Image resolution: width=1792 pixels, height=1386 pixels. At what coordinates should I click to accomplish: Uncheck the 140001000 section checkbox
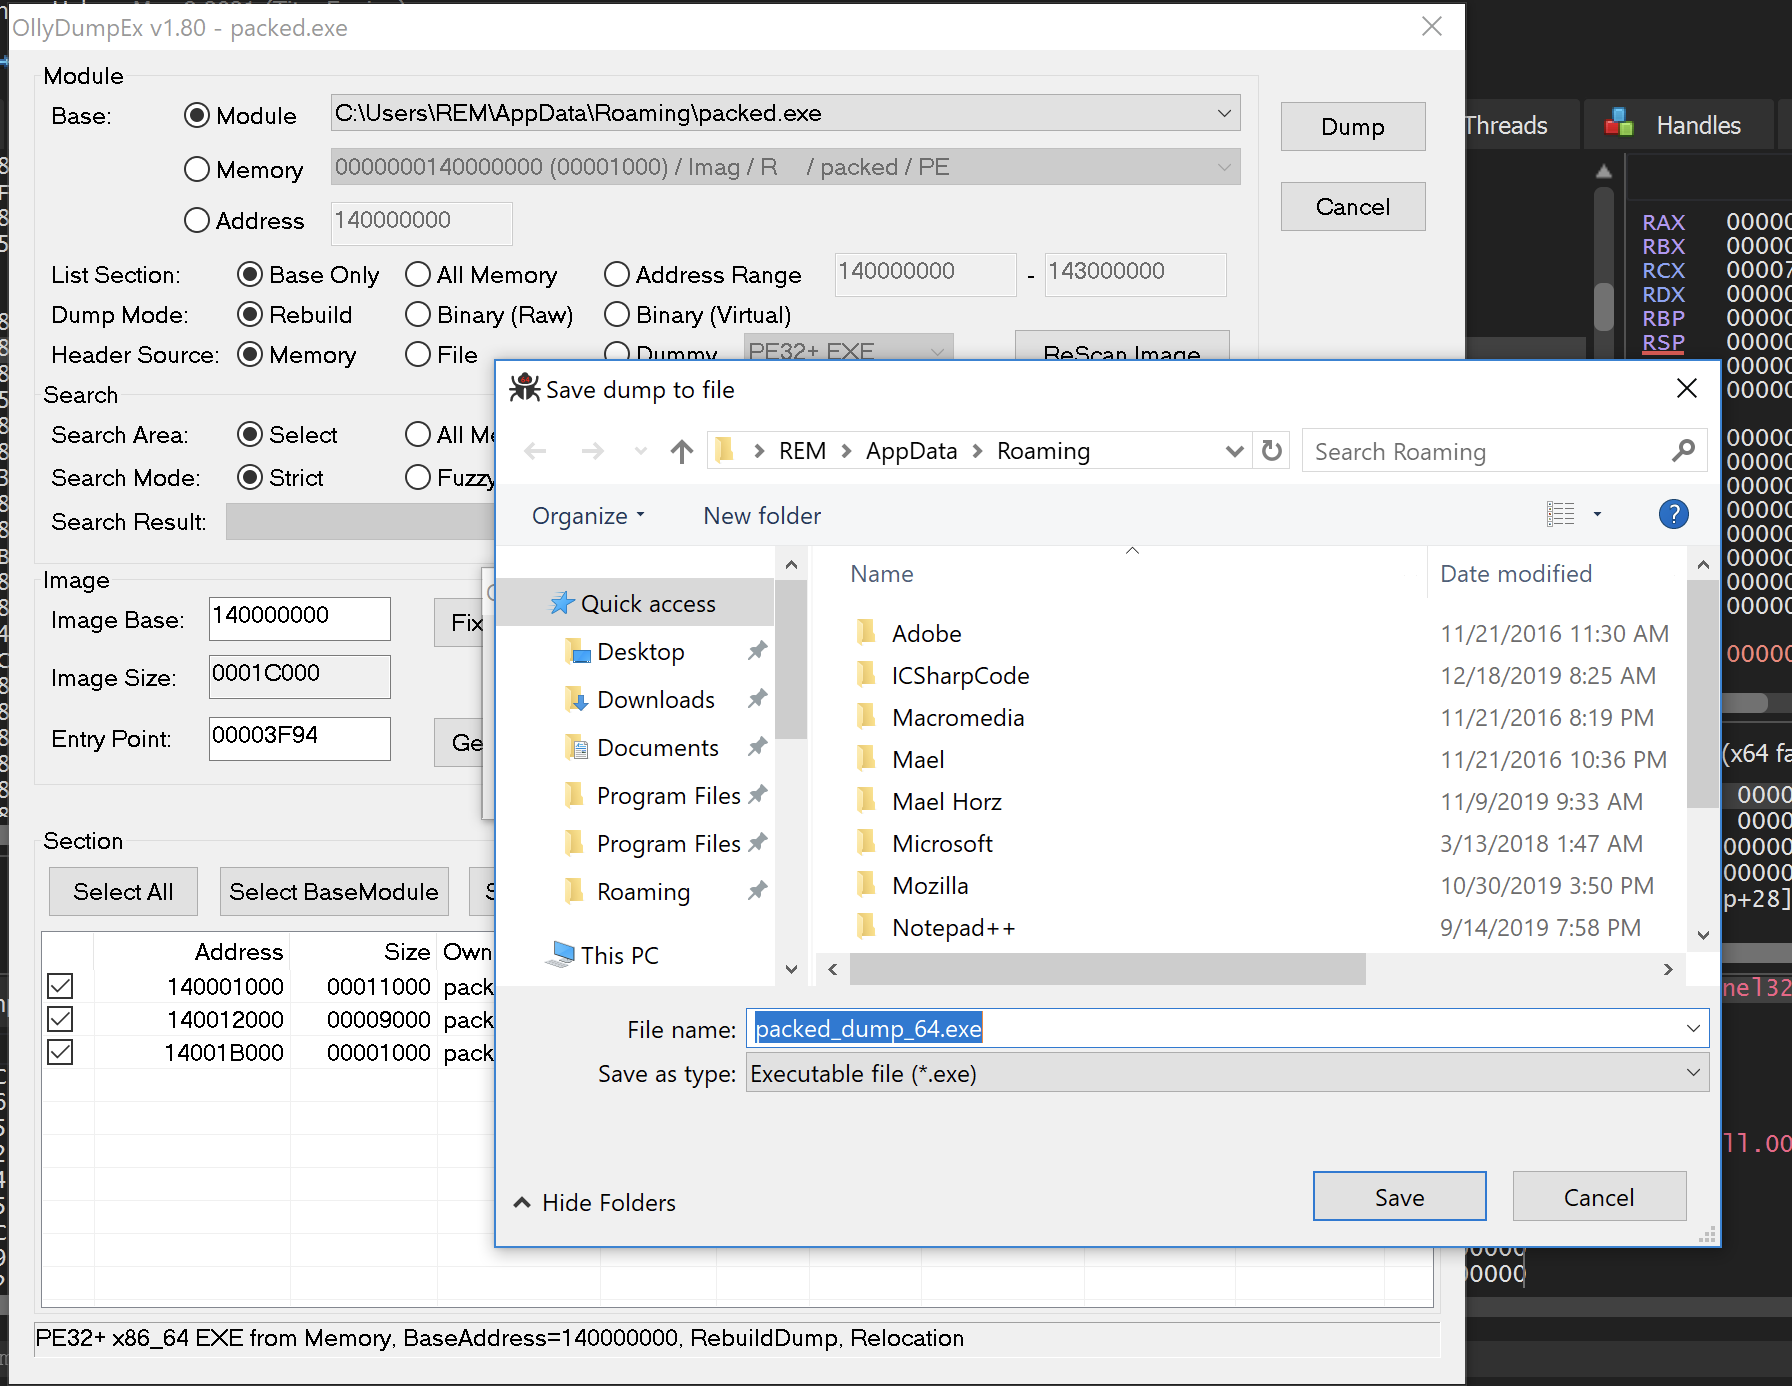coord(60,986)
